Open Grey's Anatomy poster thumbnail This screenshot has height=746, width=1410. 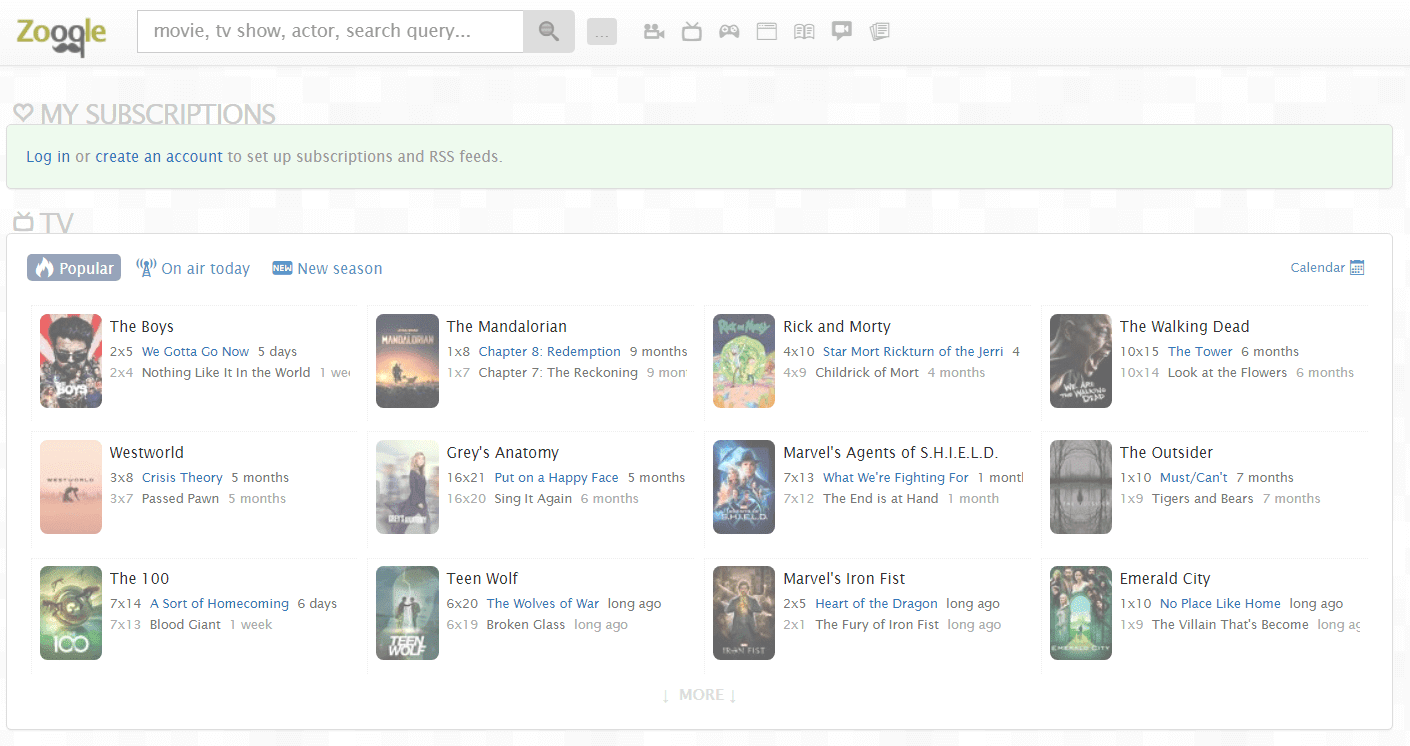(x=407, y=487)
